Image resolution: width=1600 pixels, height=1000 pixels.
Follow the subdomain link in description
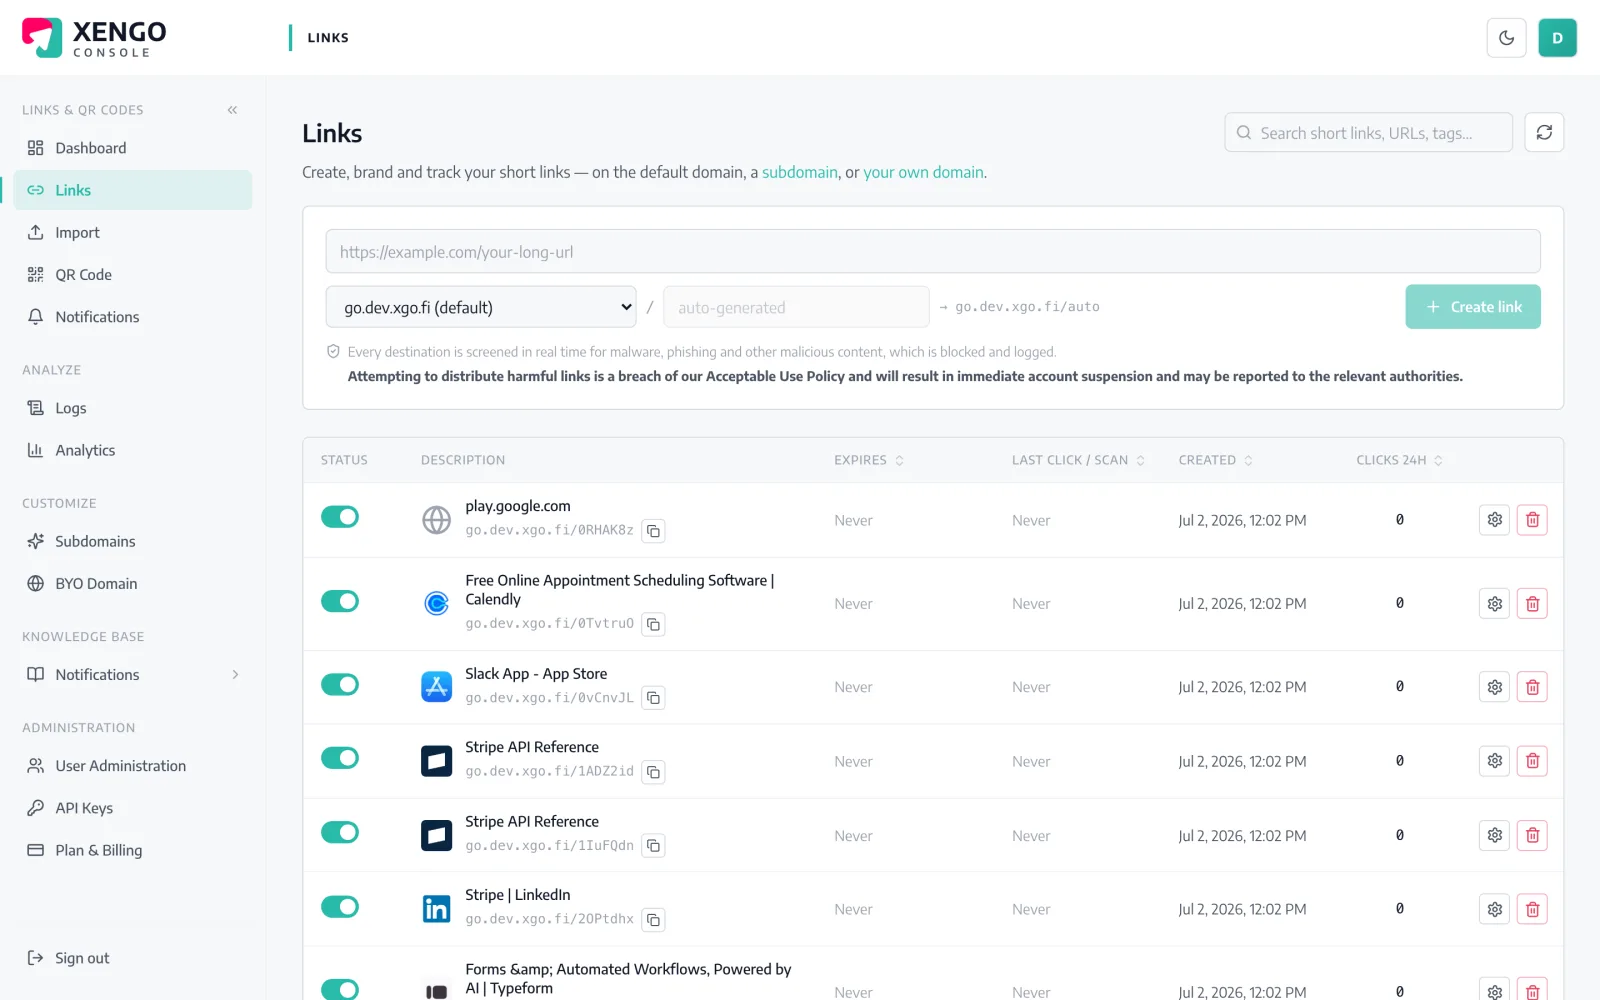(x=800, y=172)
